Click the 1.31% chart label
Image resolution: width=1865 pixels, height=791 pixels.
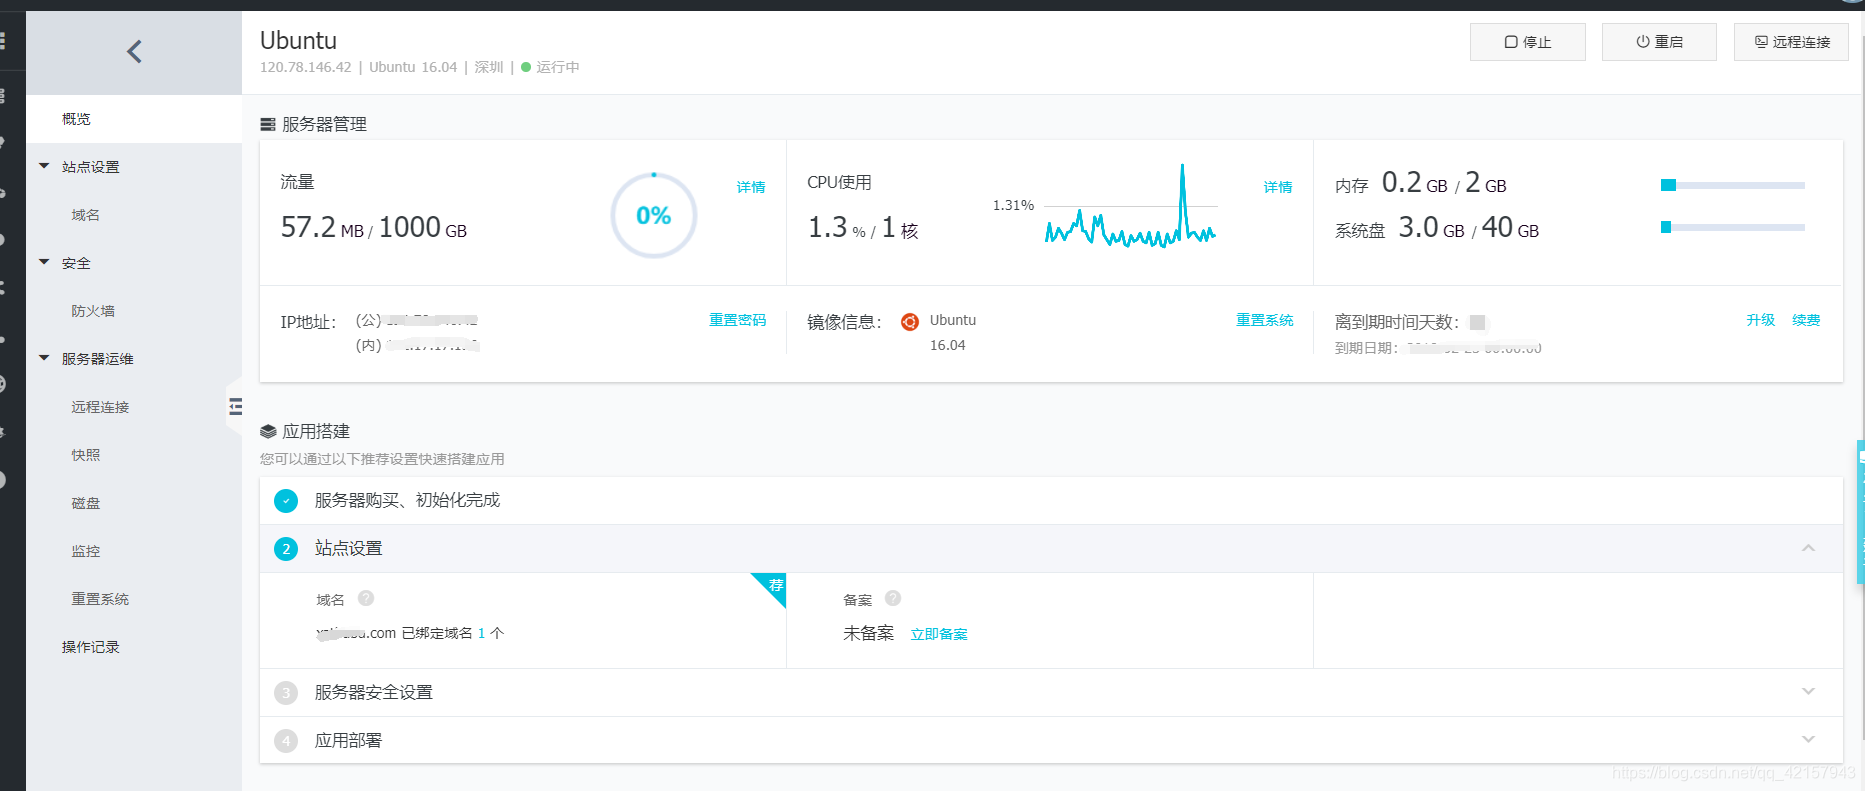tap(1013, 205)
